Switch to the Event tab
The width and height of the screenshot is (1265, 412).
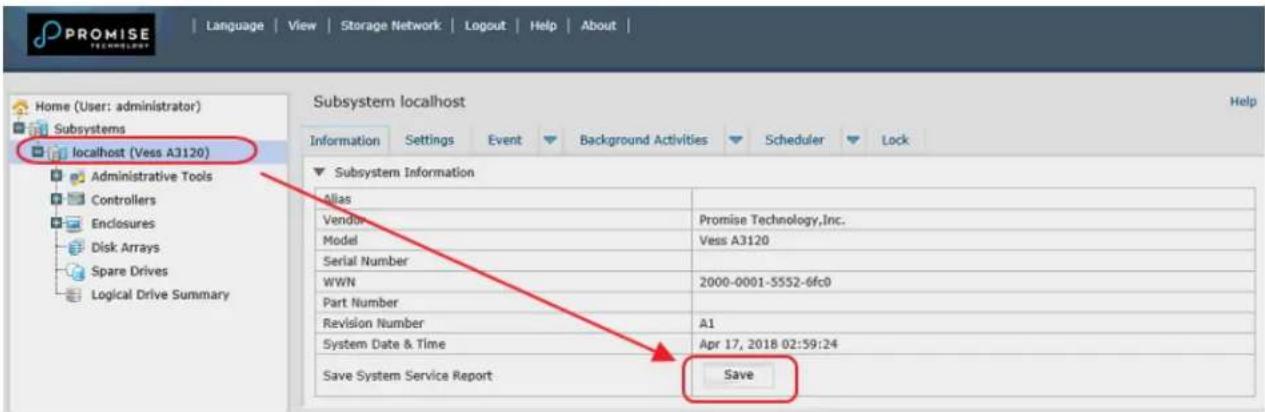tap(504, 140)
